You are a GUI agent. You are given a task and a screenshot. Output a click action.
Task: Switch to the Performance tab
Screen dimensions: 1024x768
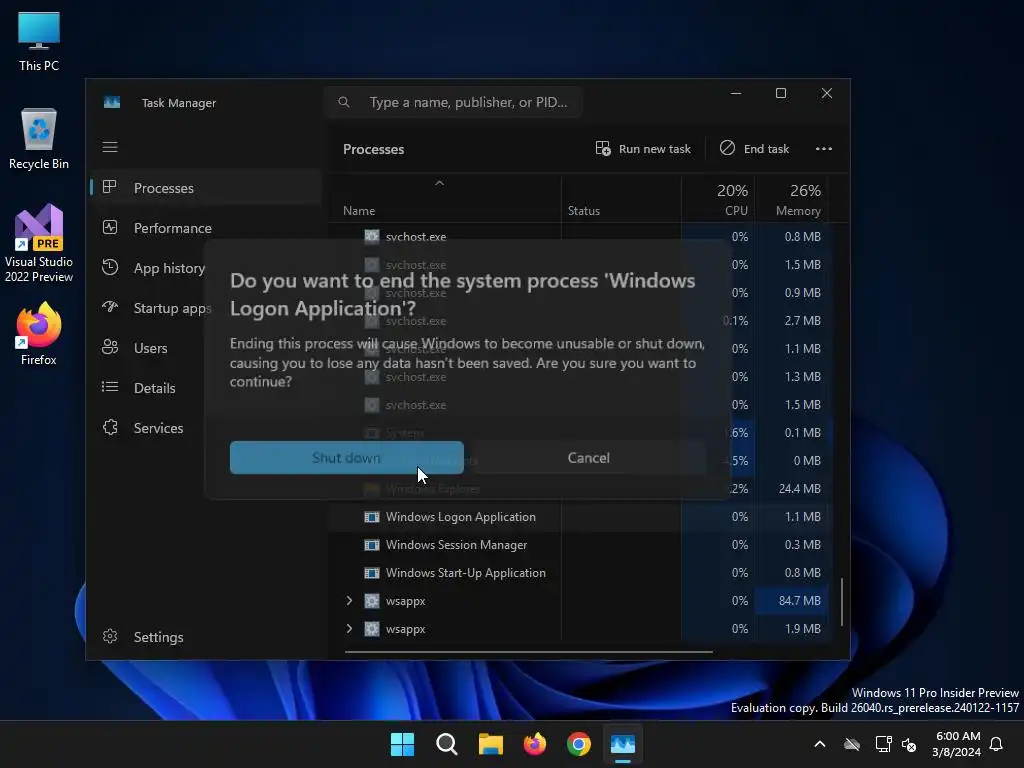(206, 228)
